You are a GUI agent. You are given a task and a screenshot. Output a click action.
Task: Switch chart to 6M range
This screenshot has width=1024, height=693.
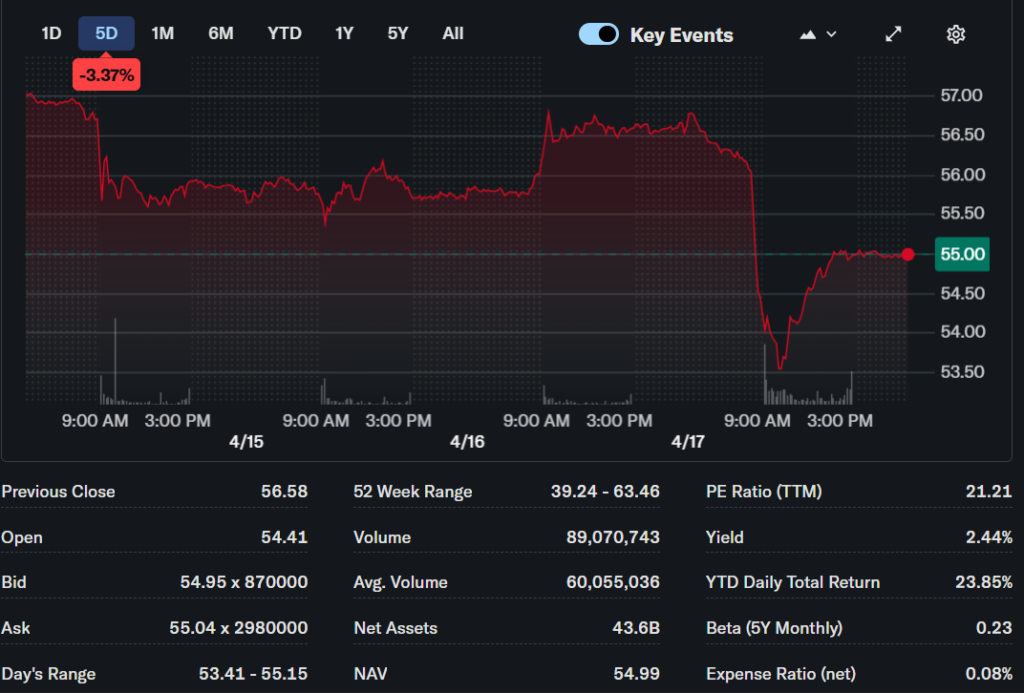[220, 33]
